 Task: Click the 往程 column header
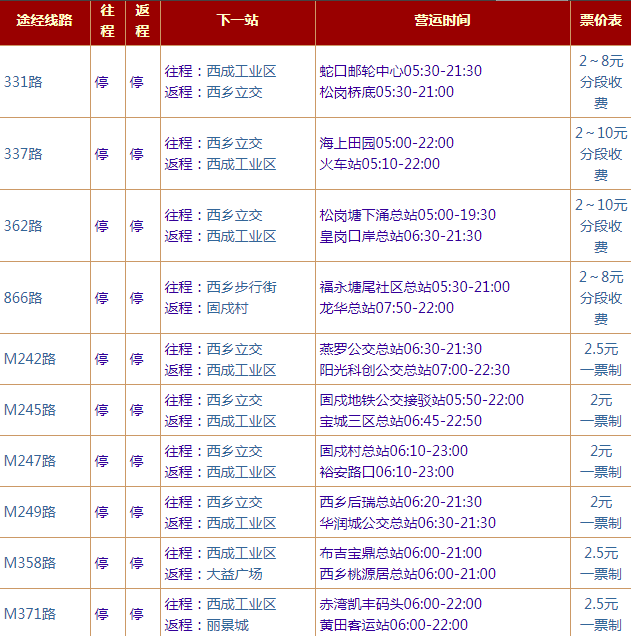tap(107, 21)
